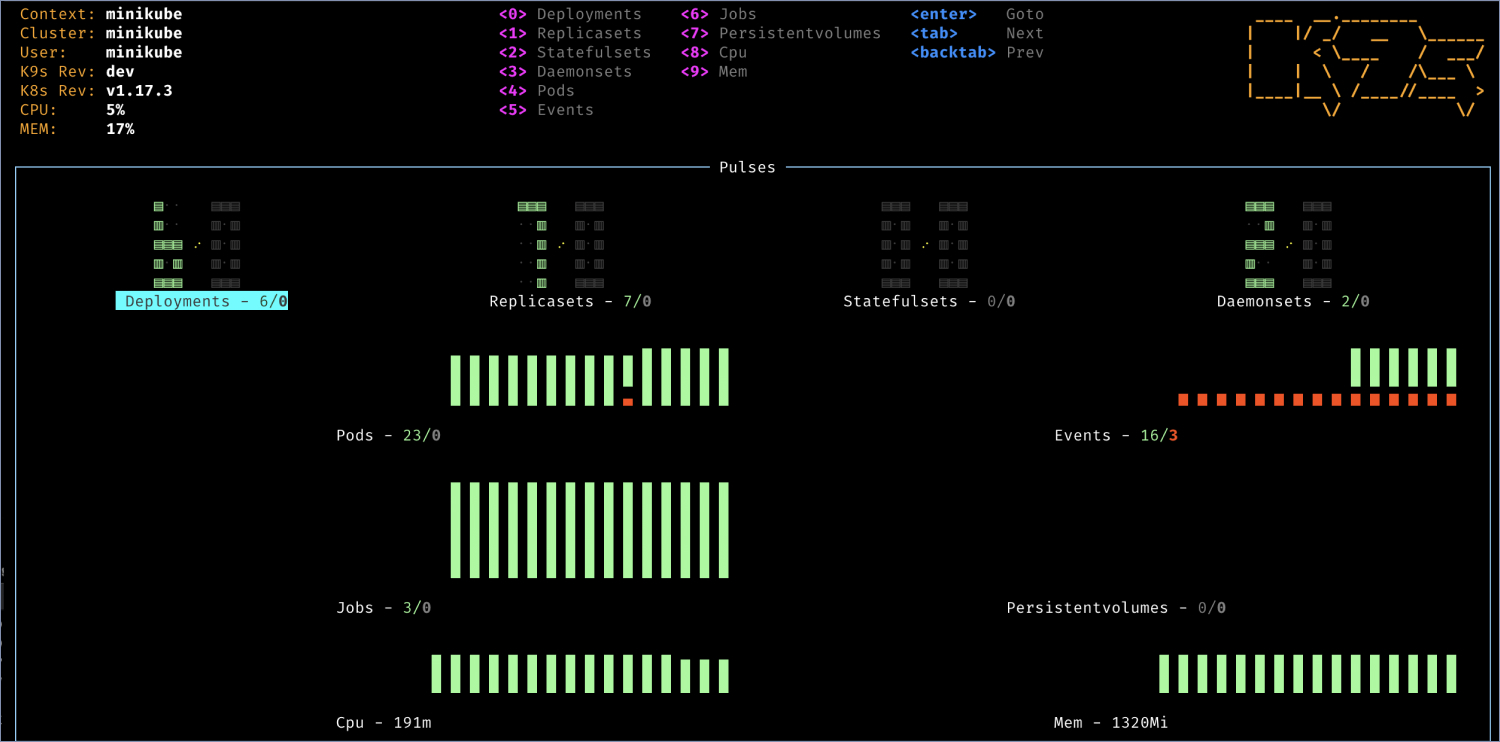The image size is (1500, 742).
Task: Select the <4> Pods shortcut
Action: point(536,90)
